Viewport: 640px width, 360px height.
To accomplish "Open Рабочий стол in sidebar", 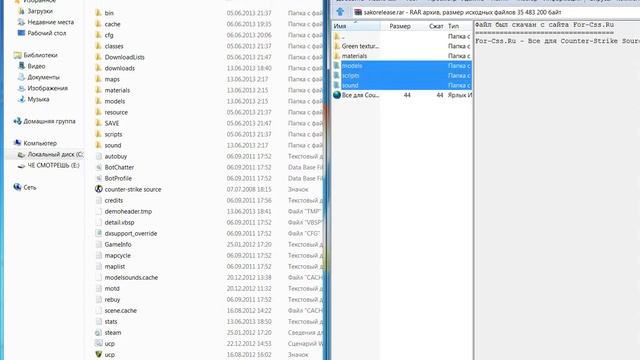I will [47, 33].
